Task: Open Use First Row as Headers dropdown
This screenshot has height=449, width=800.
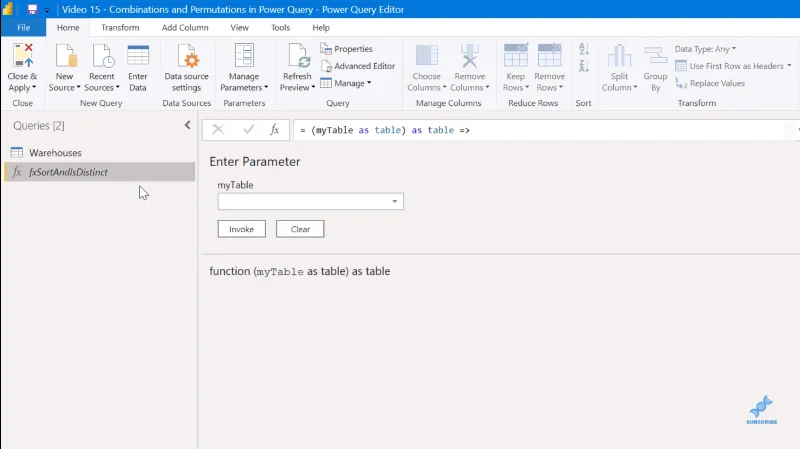Action: click(733, 66)
